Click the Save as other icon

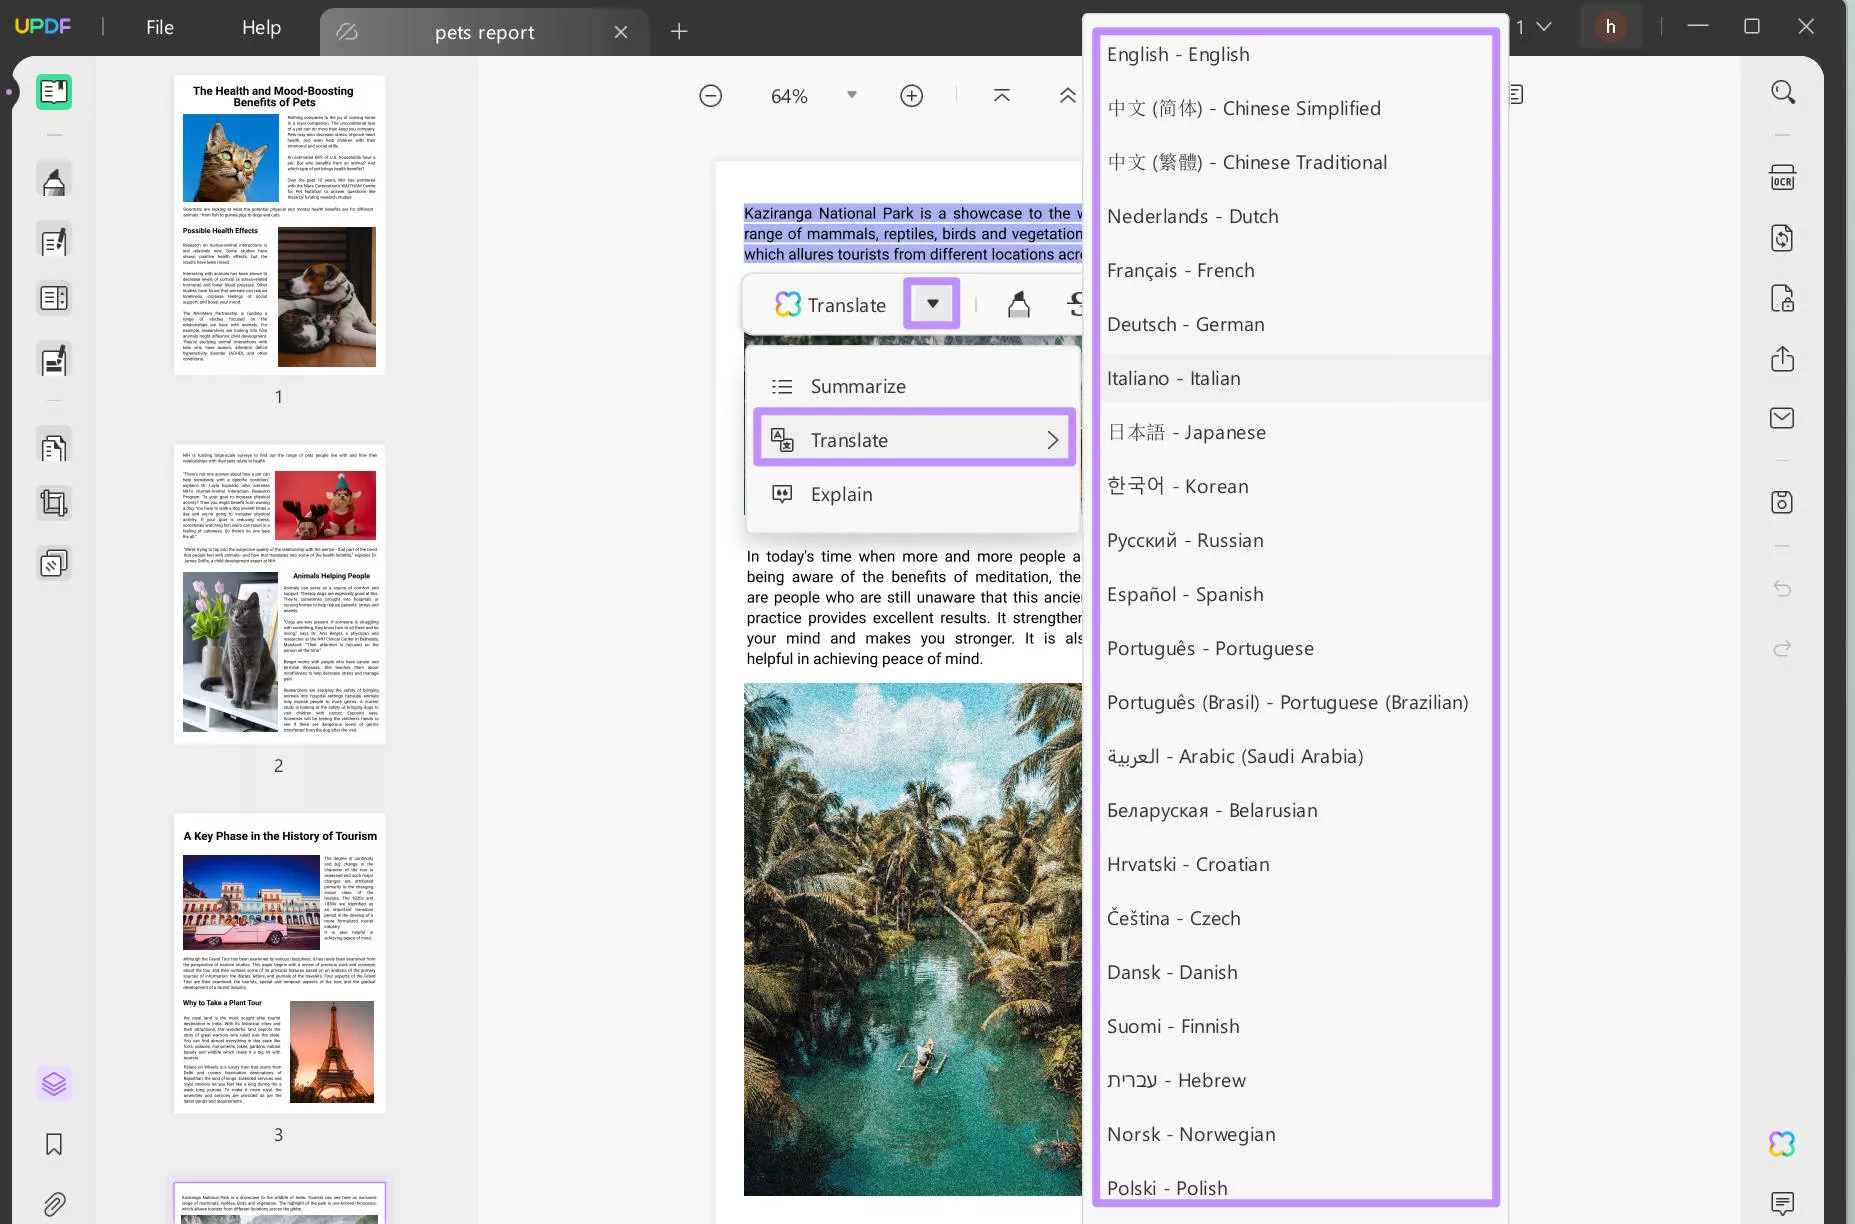(1782, 502)
